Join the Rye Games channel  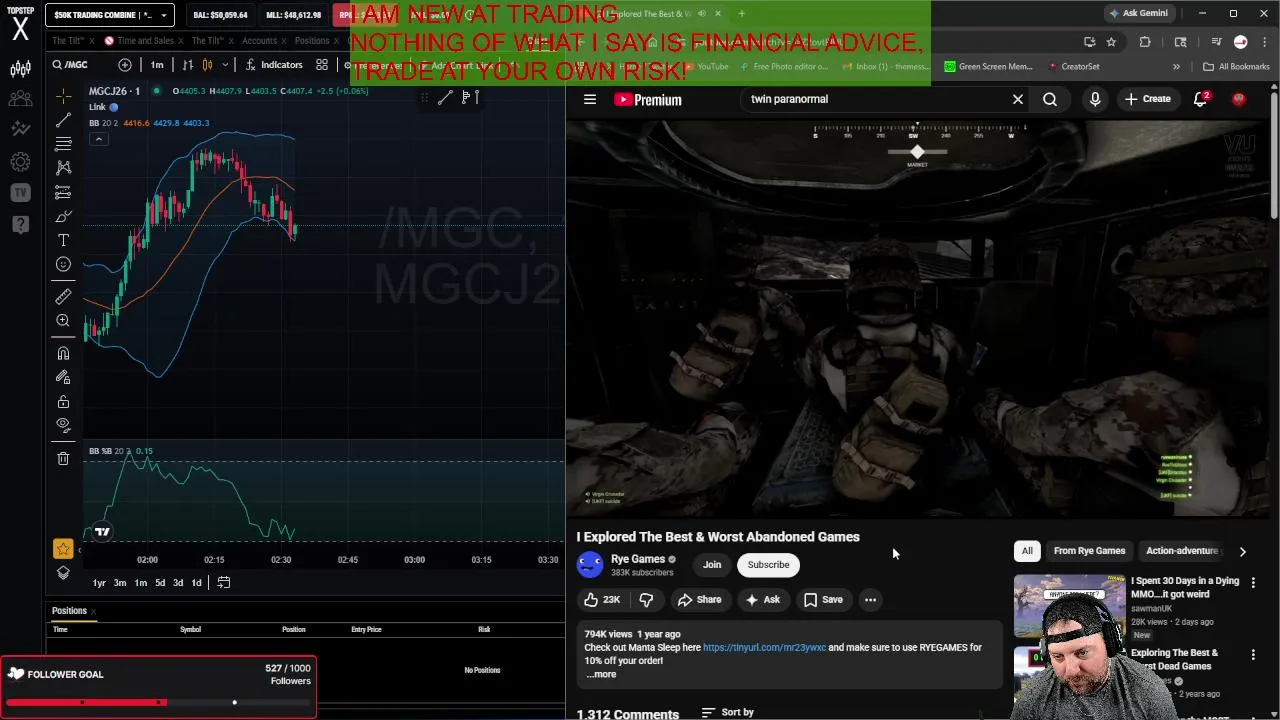712,565
